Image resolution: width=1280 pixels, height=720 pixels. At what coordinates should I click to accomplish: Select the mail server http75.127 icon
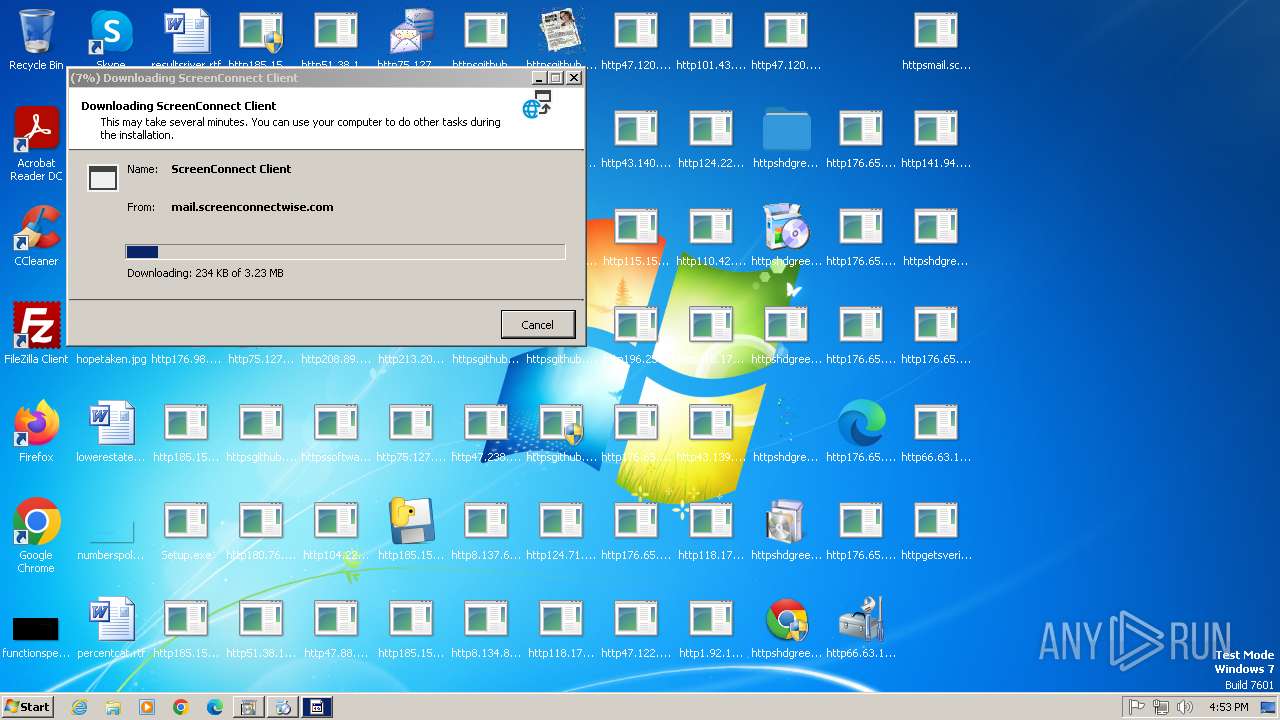click(x=411, y=40)
